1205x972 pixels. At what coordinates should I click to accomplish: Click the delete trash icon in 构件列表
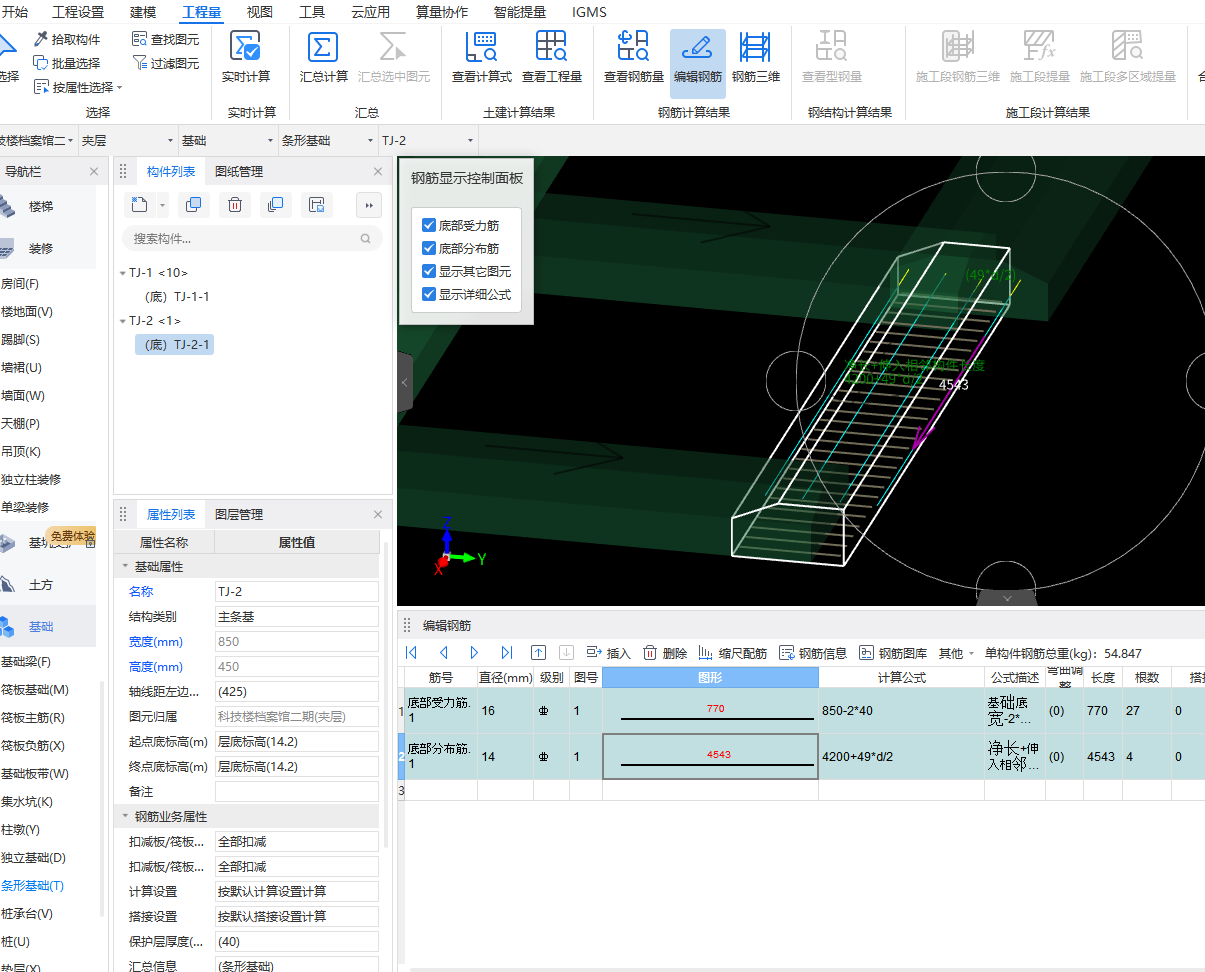pos(234,205)
